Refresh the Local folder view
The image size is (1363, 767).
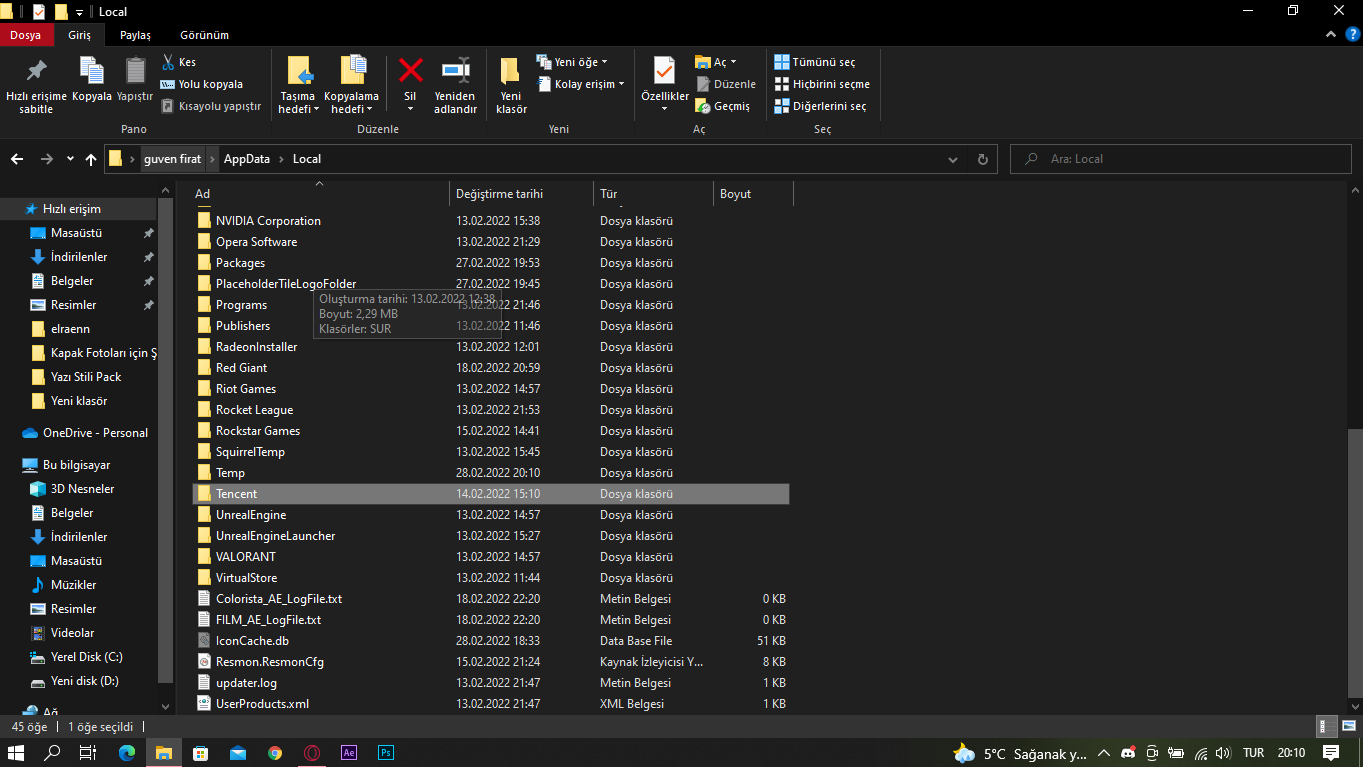pos(983,159)
